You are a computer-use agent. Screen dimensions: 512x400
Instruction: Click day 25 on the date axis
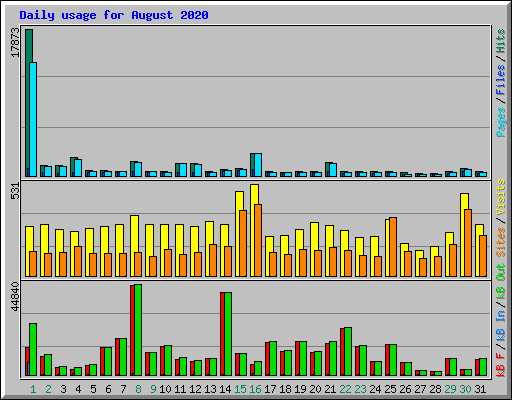390,389
